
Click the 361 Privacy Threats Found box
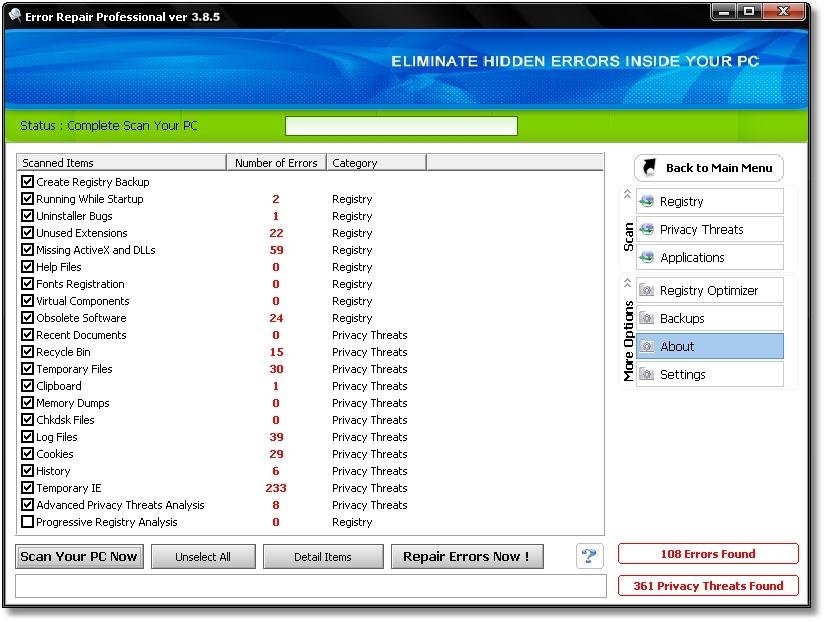tap(708, 586)
